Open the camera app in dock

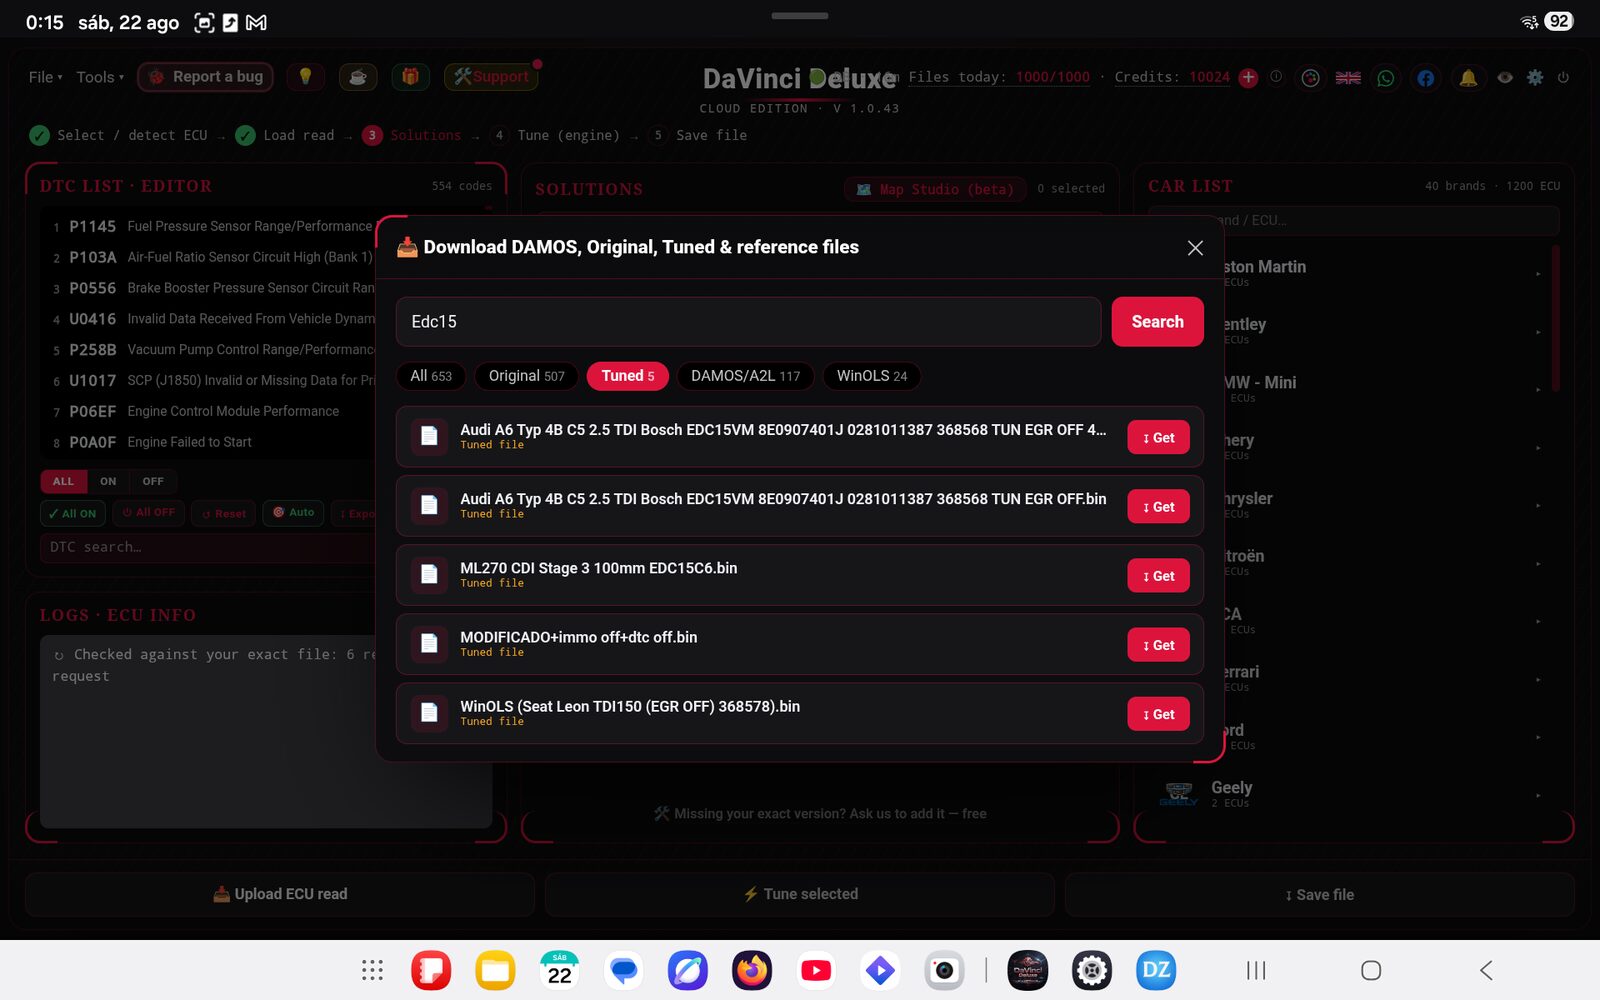click(944, 970)
